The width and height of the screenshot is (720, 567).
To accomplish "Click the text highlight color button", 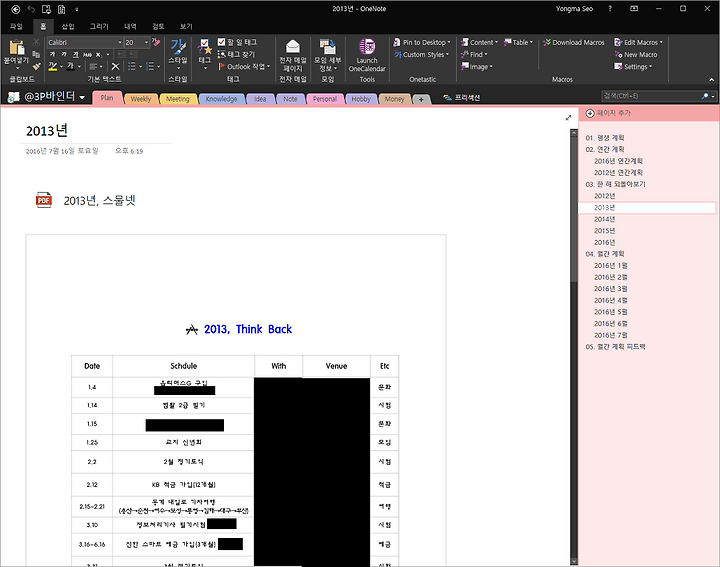I will tap(53, 67).
